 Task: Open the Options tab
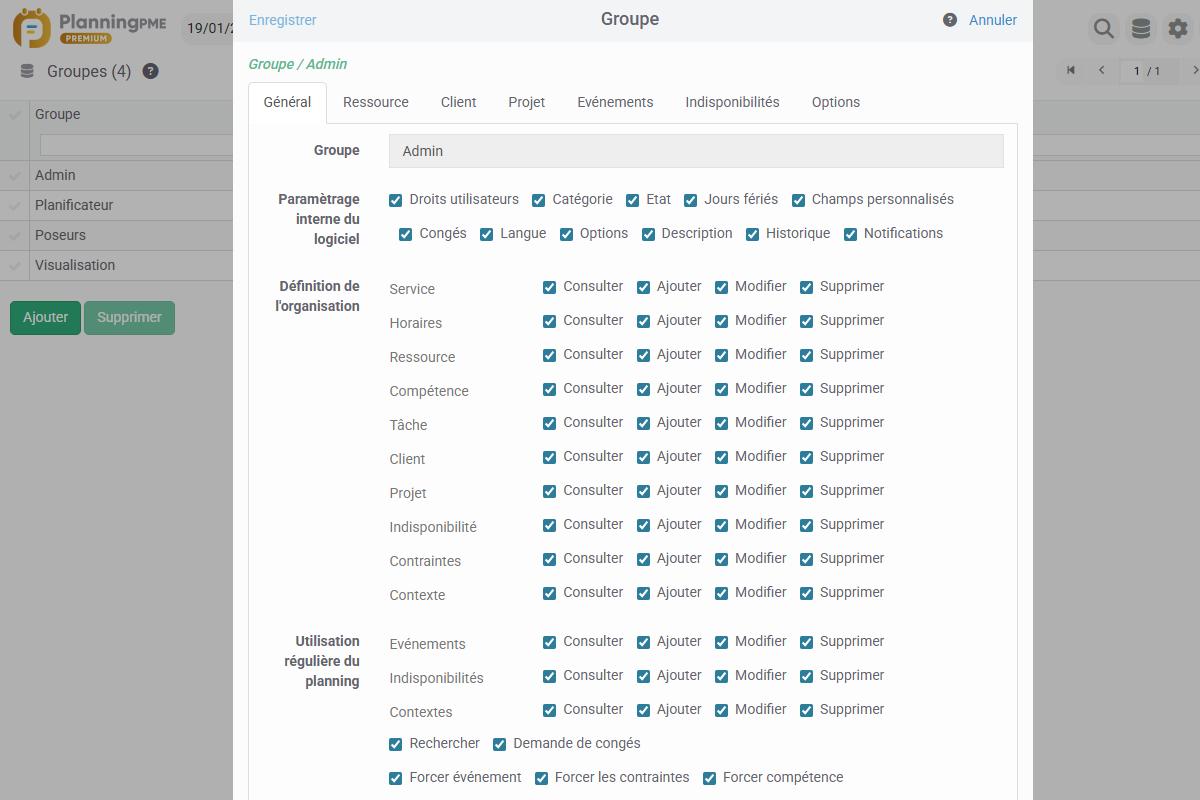[836, 102]
